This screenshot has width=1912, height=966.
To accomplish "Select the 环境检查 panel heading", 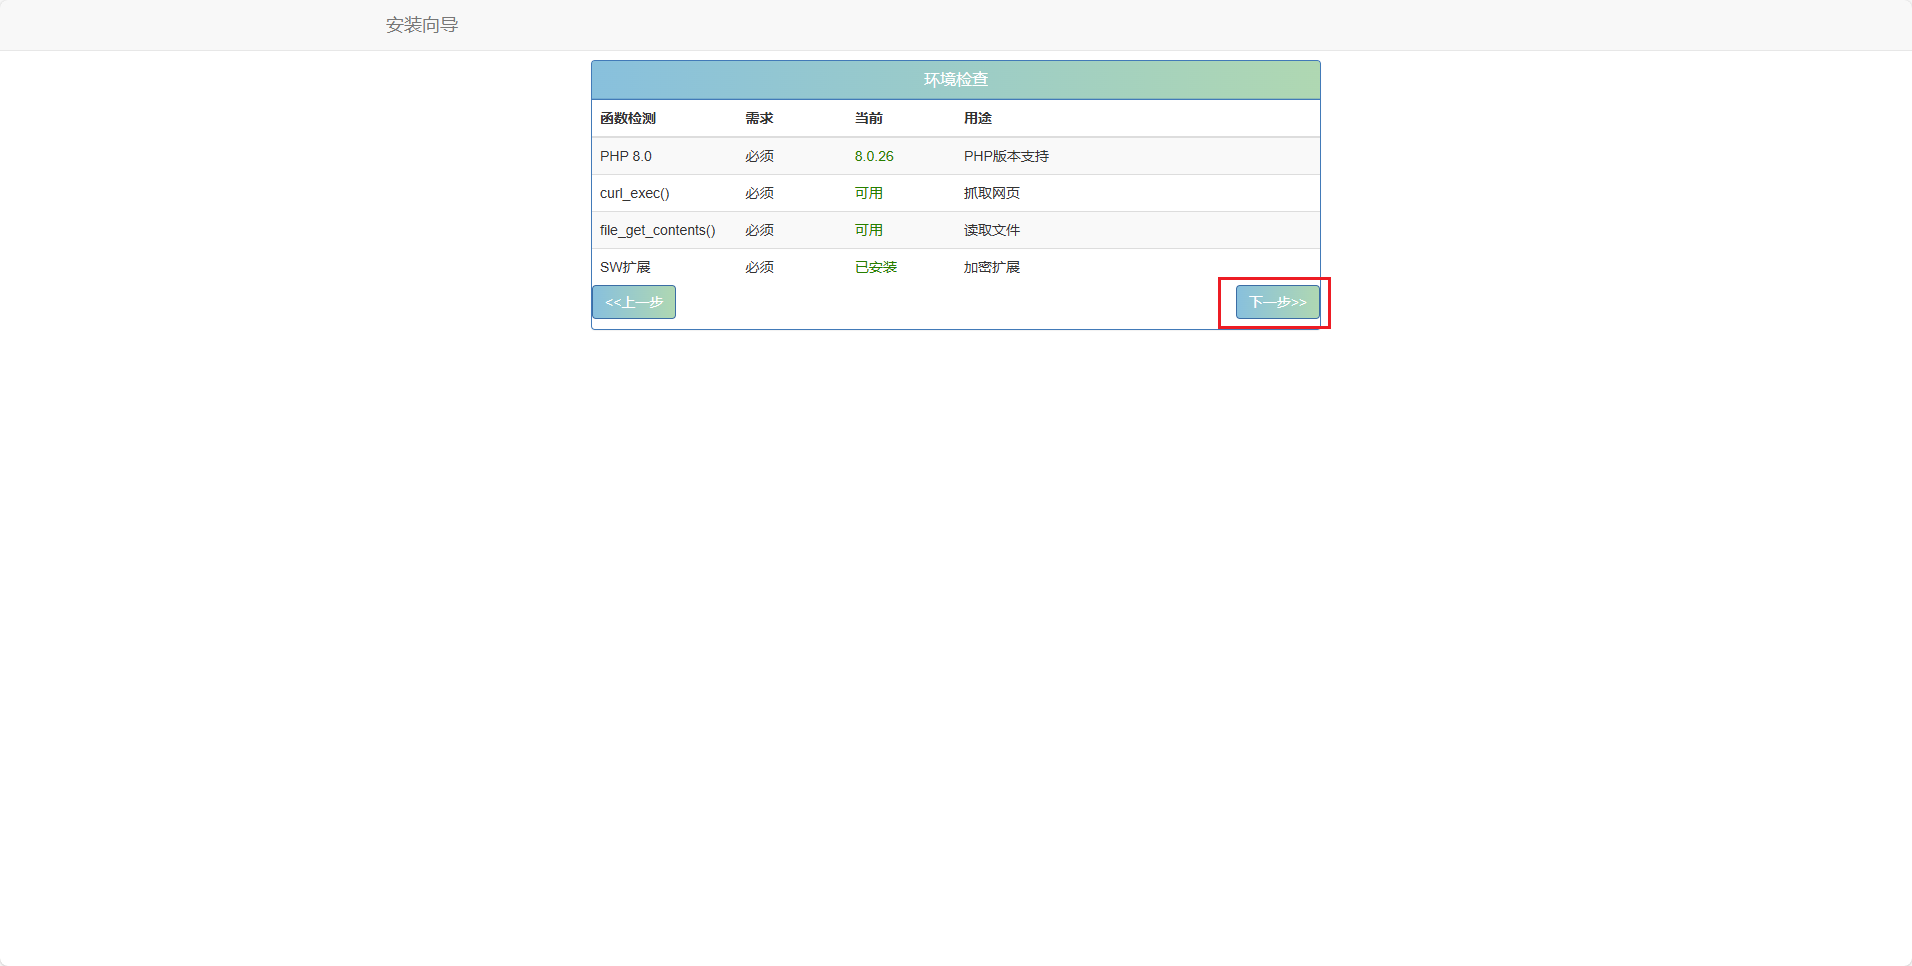I will tap(956, 79).
